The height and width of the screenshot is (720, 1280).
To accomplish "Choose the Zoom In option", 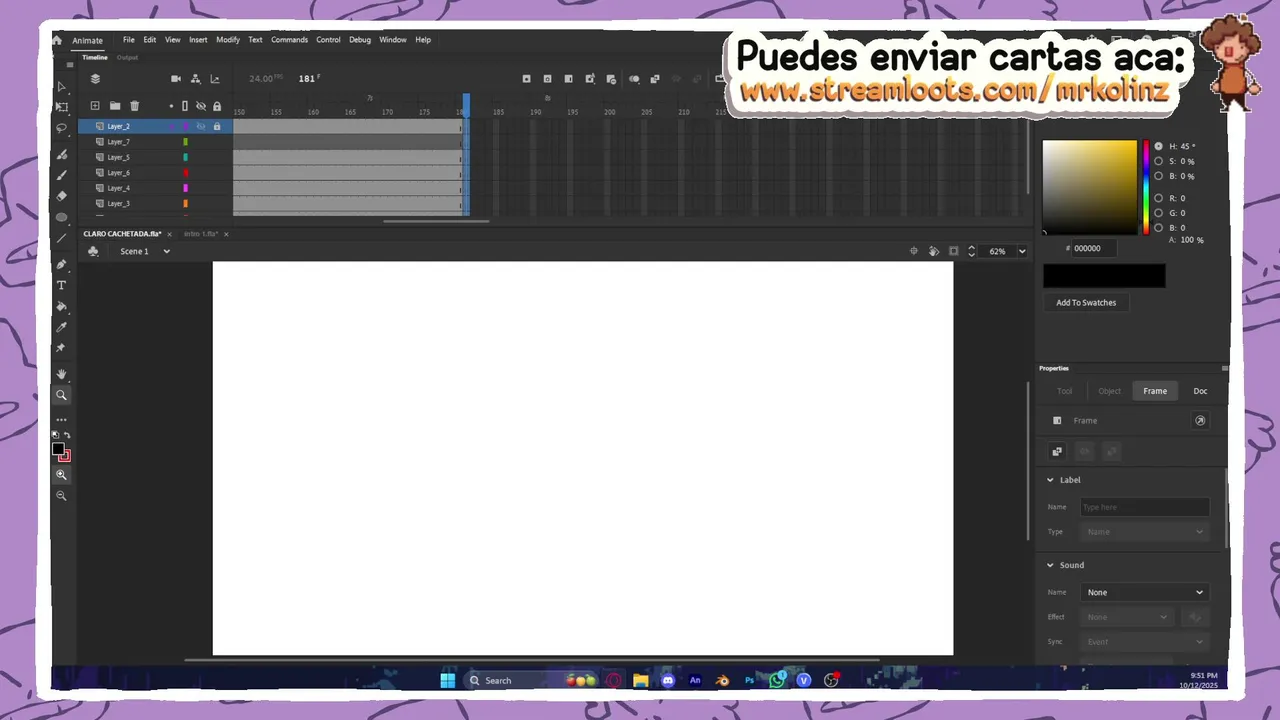I will click(x=61, y=475).
